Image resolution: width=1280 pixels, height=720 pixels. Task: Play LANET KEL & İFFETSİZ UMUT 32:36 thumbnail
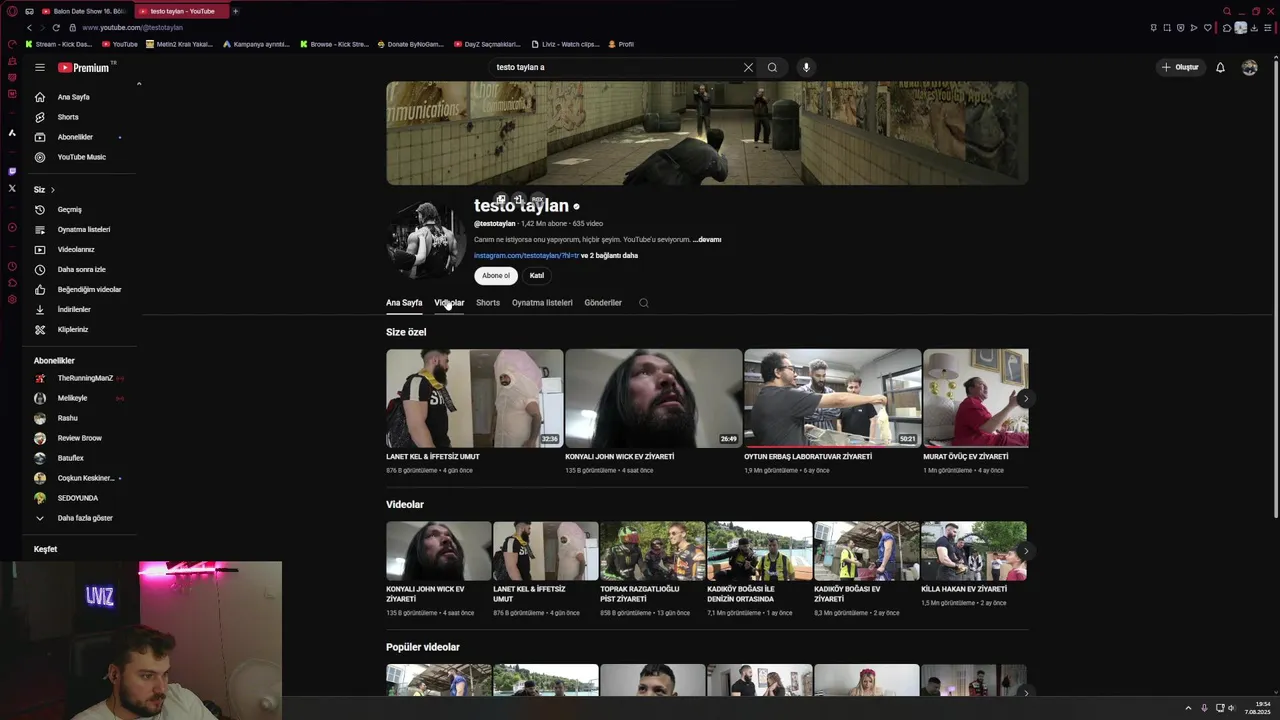(475, 398)
